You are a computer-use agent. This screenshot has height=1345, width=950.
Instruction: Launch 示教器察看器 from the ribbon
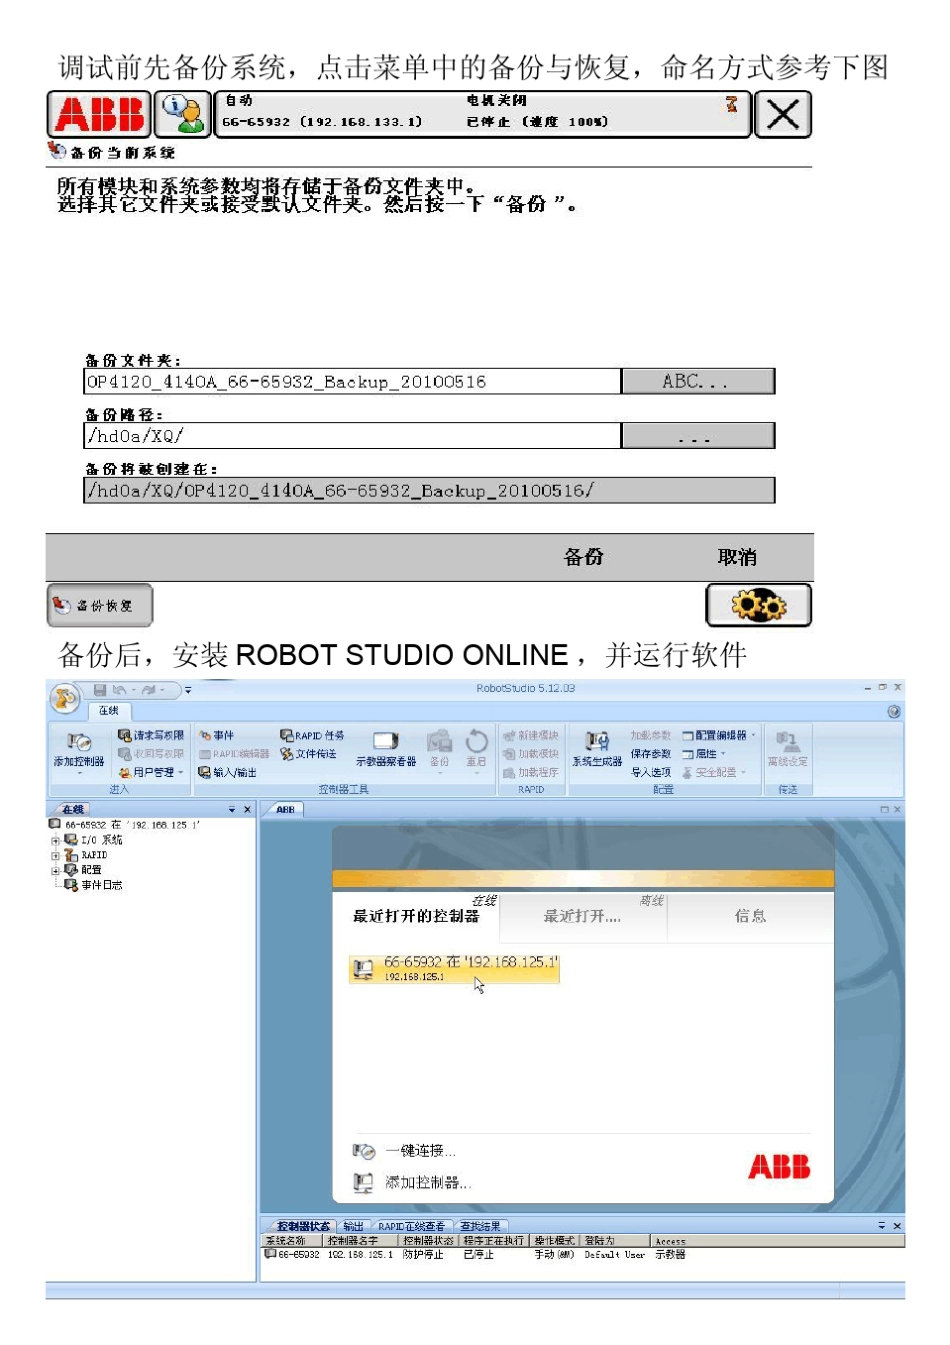386,750
